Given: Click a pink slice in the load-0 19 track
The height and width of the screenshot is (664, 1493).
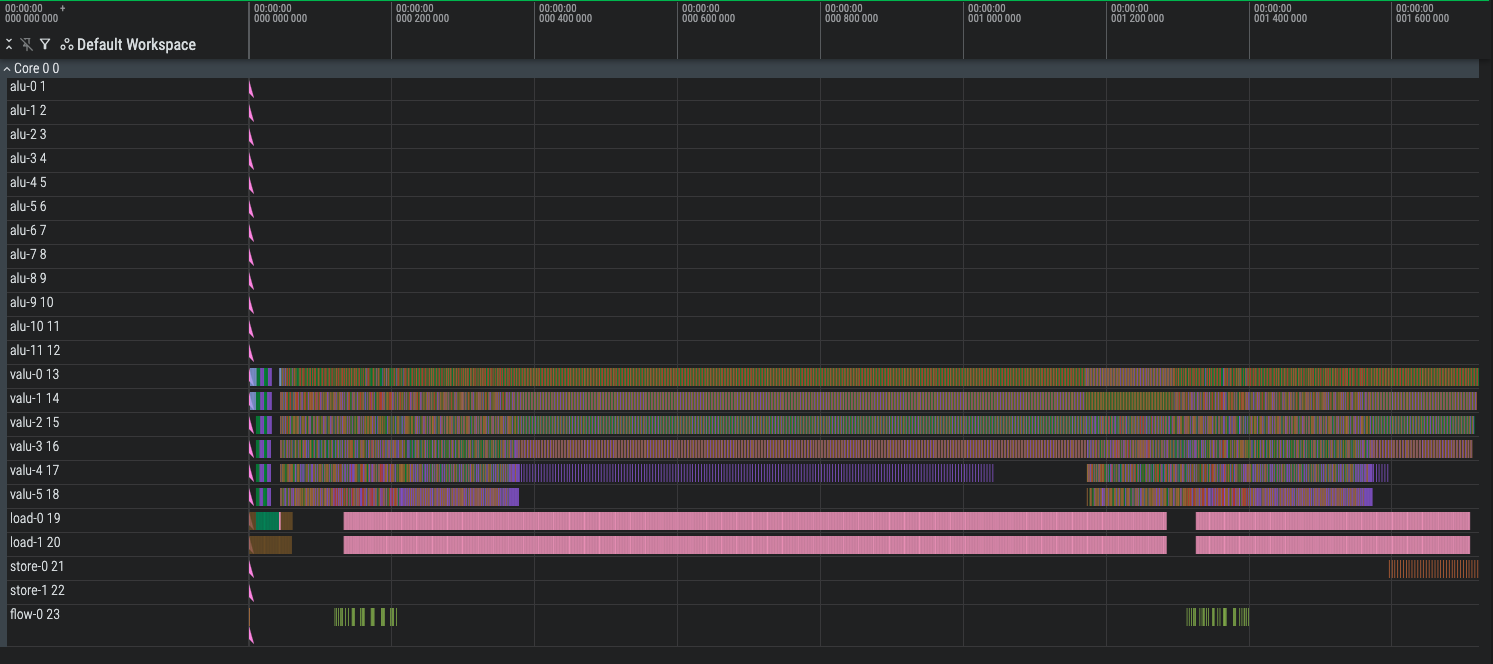Looking at the screenshot, I should pos(700,520).
